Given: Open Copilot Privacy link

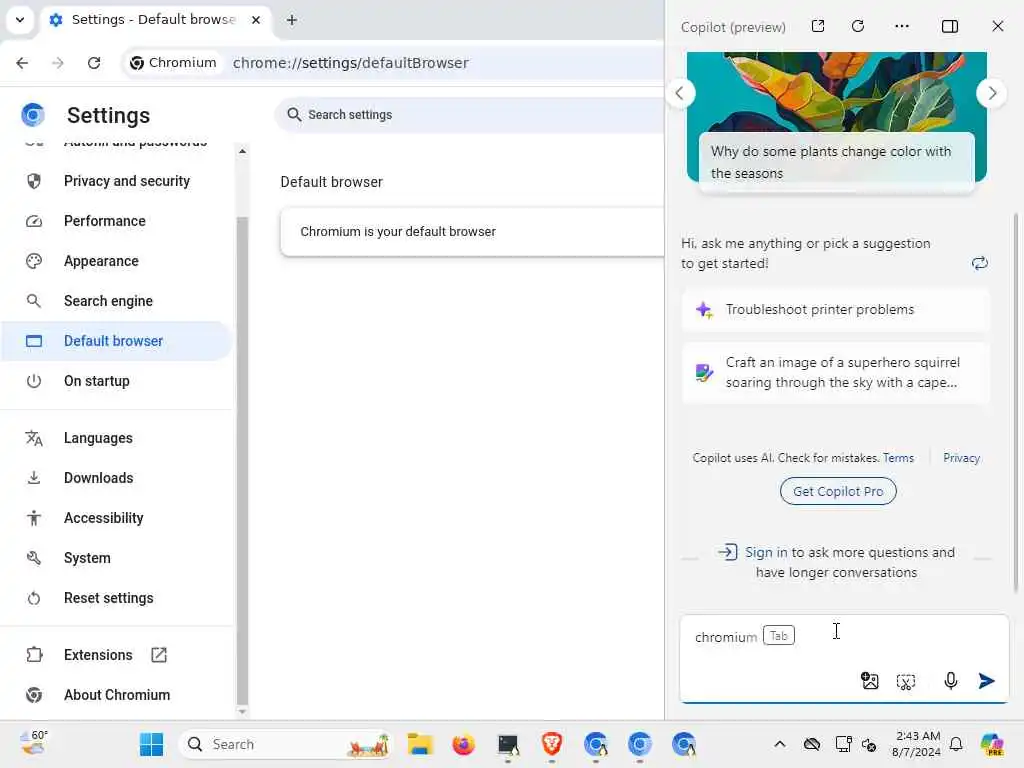Looking at the screenshot, I should (961, 458).
